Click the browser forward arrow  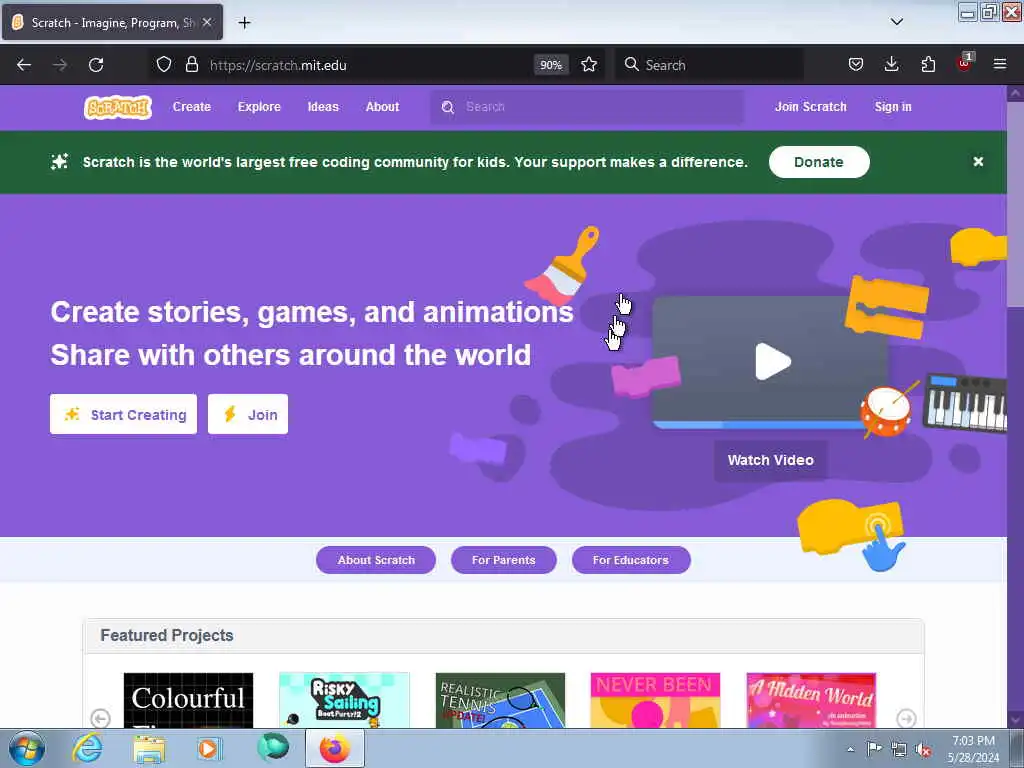(x=60, y=65)
